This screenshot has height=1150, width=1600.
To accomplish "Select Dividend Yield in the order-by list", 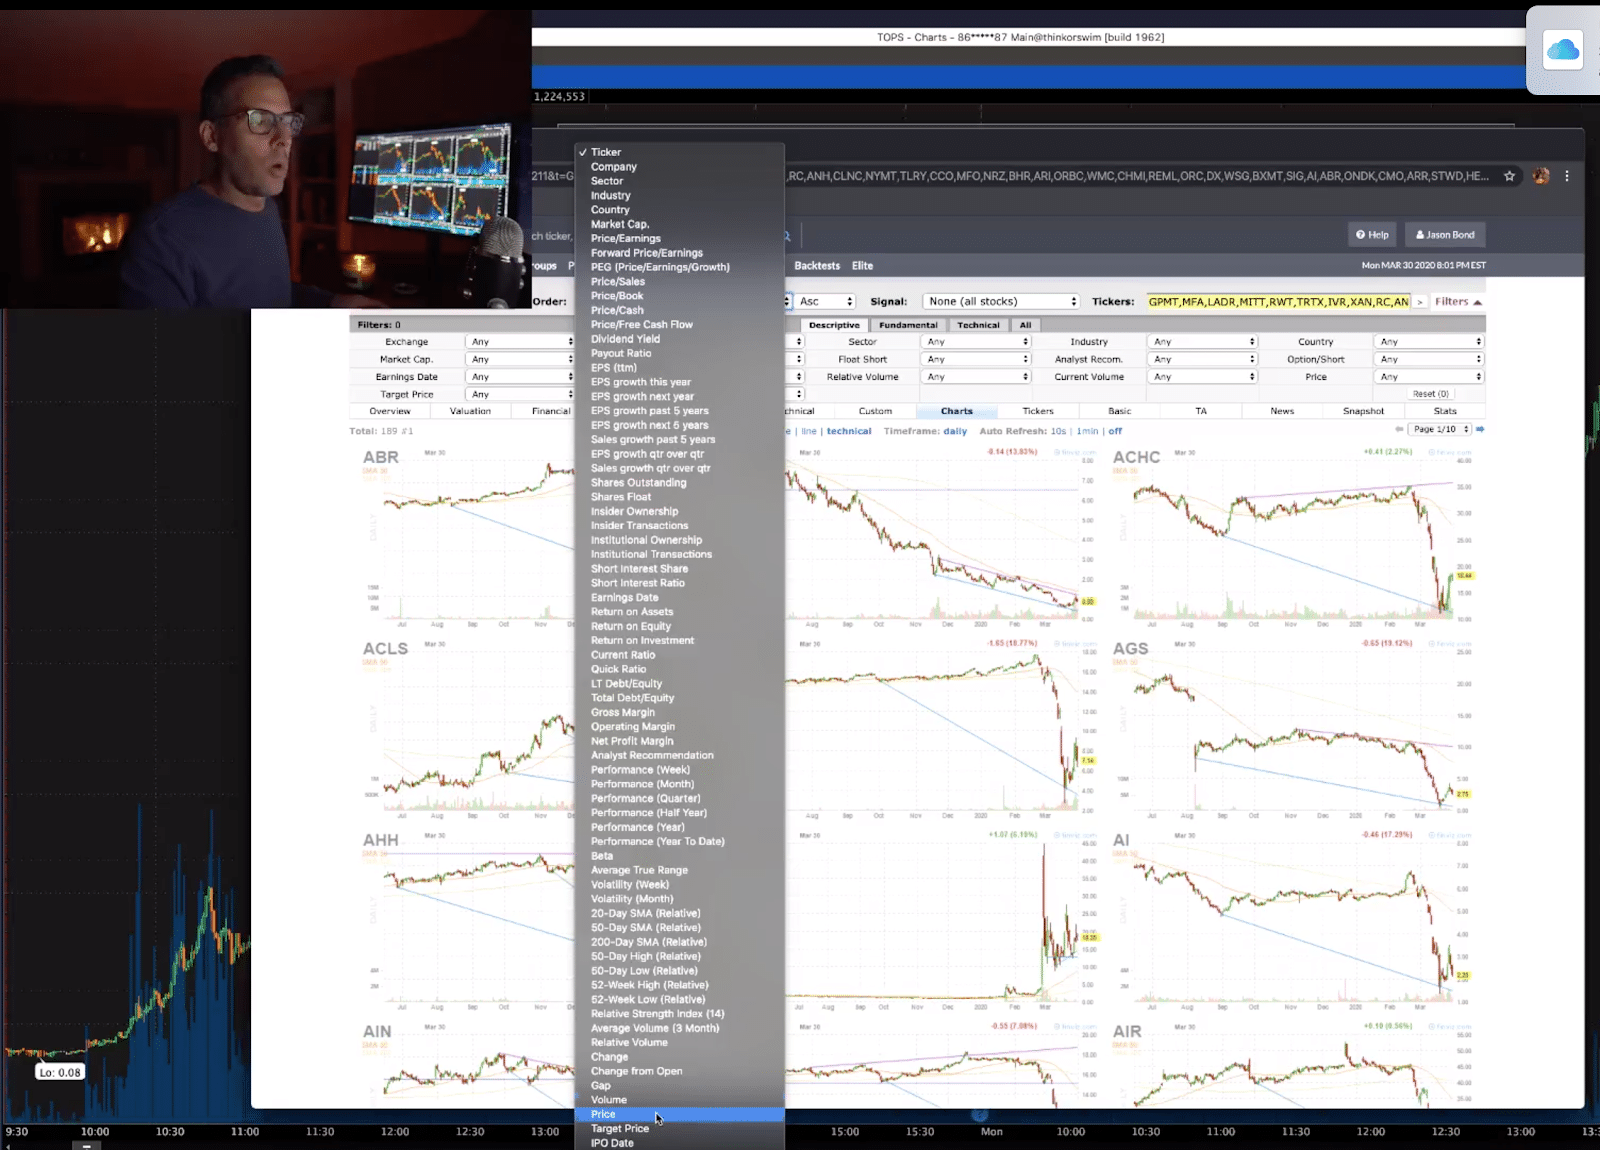I will click(x=680, y=339).
